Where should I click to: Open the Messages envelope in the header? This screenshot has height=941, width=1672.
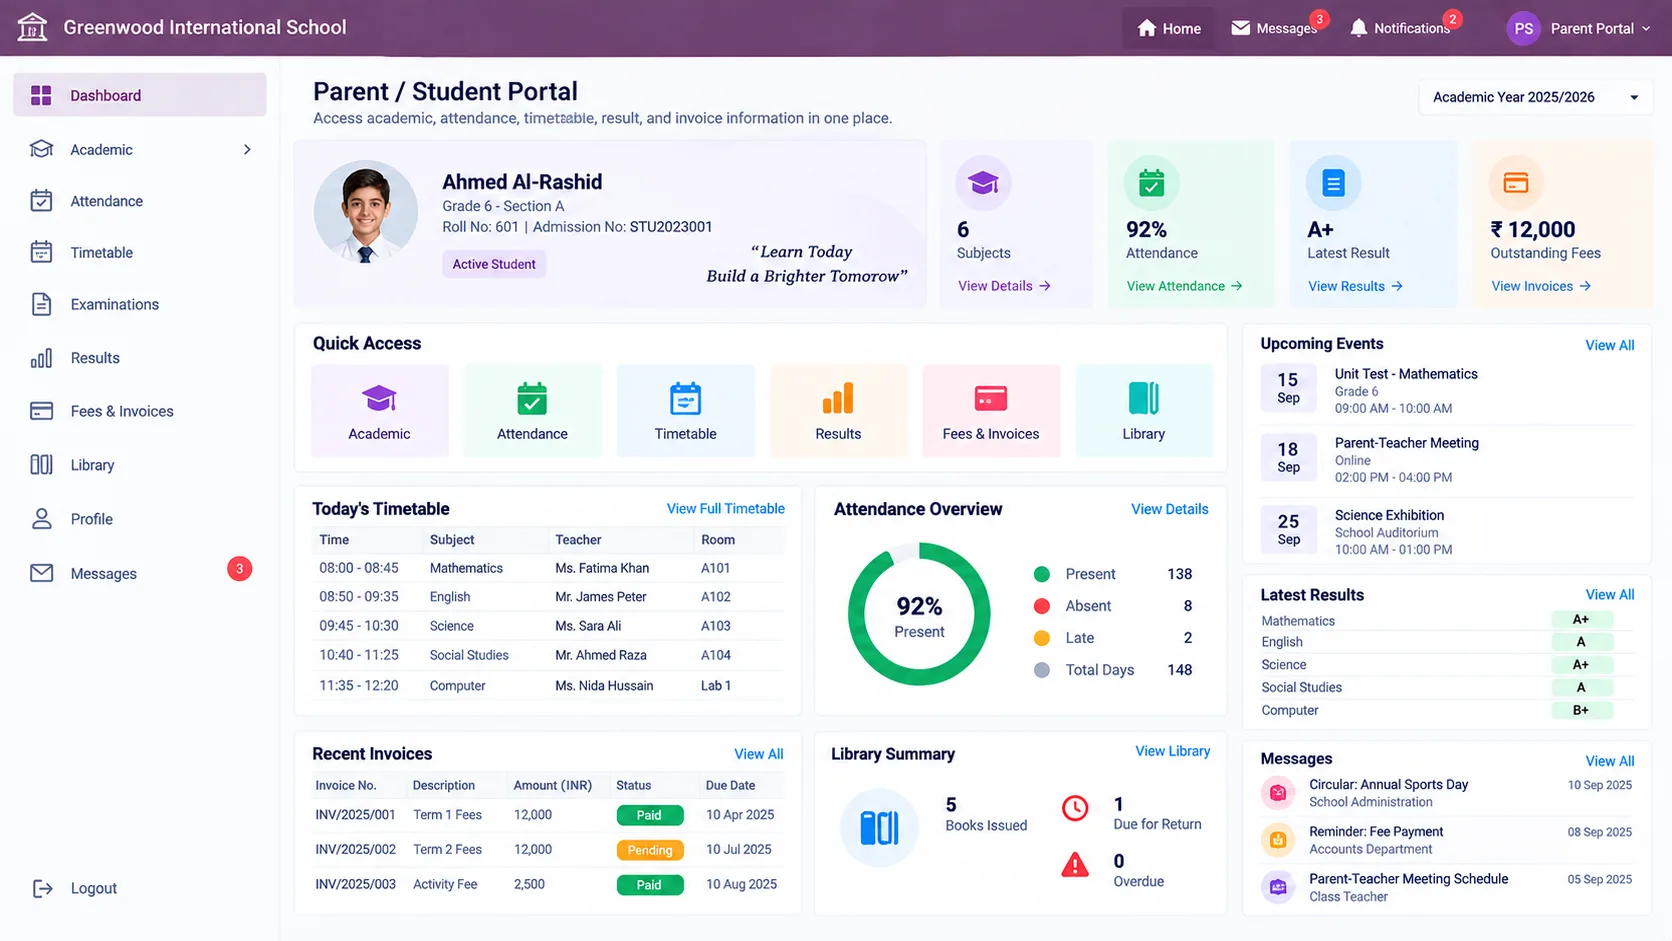[x=1240, y=28]
